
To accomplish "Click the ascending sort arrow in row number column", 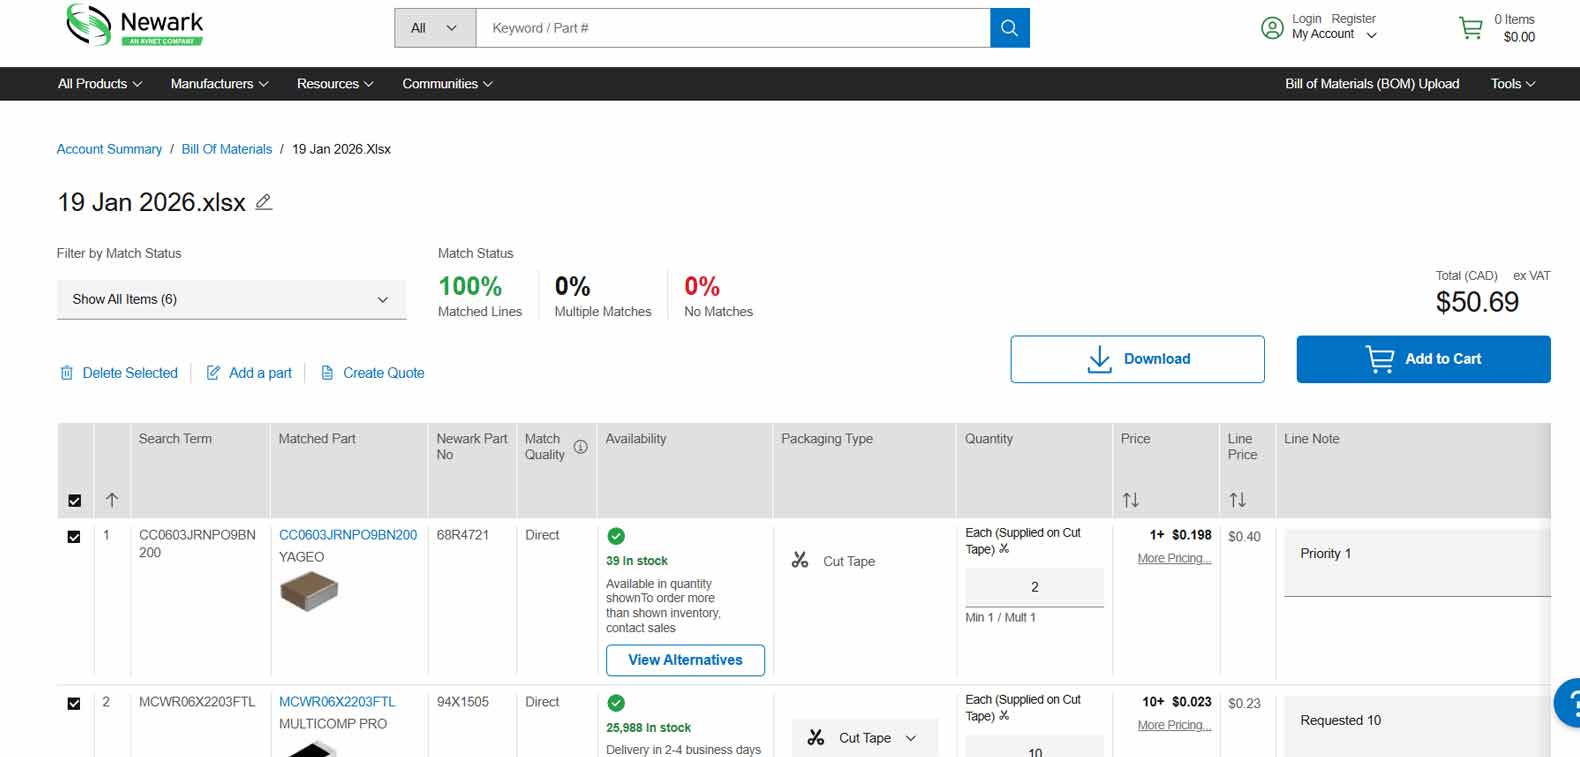I will point(112,500).
